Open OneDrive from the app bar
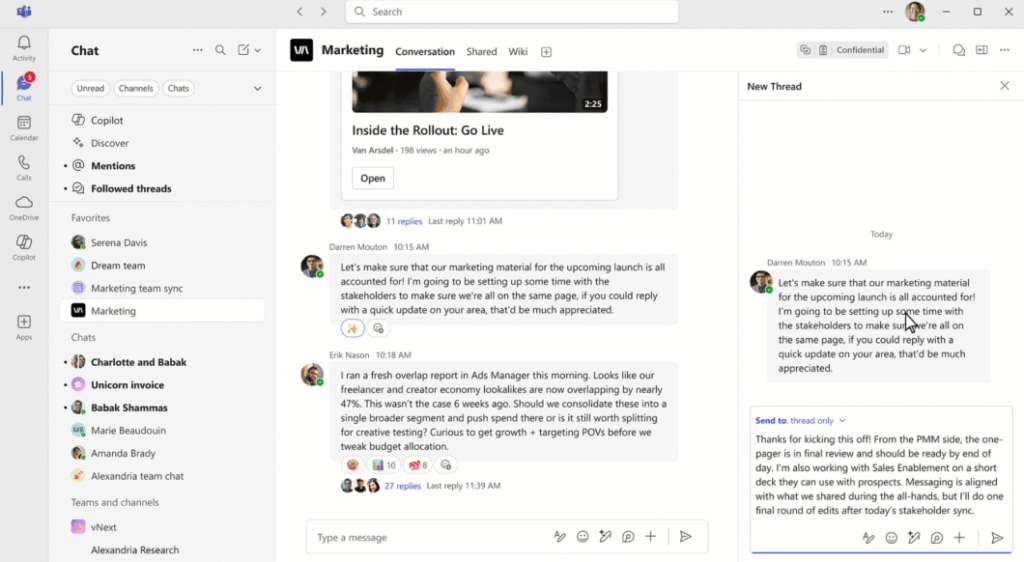 tap(24, 207)
